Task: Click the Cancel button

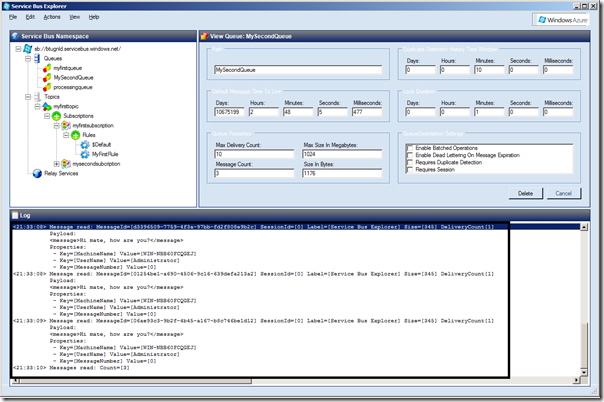Action: (x=563, y=193)
